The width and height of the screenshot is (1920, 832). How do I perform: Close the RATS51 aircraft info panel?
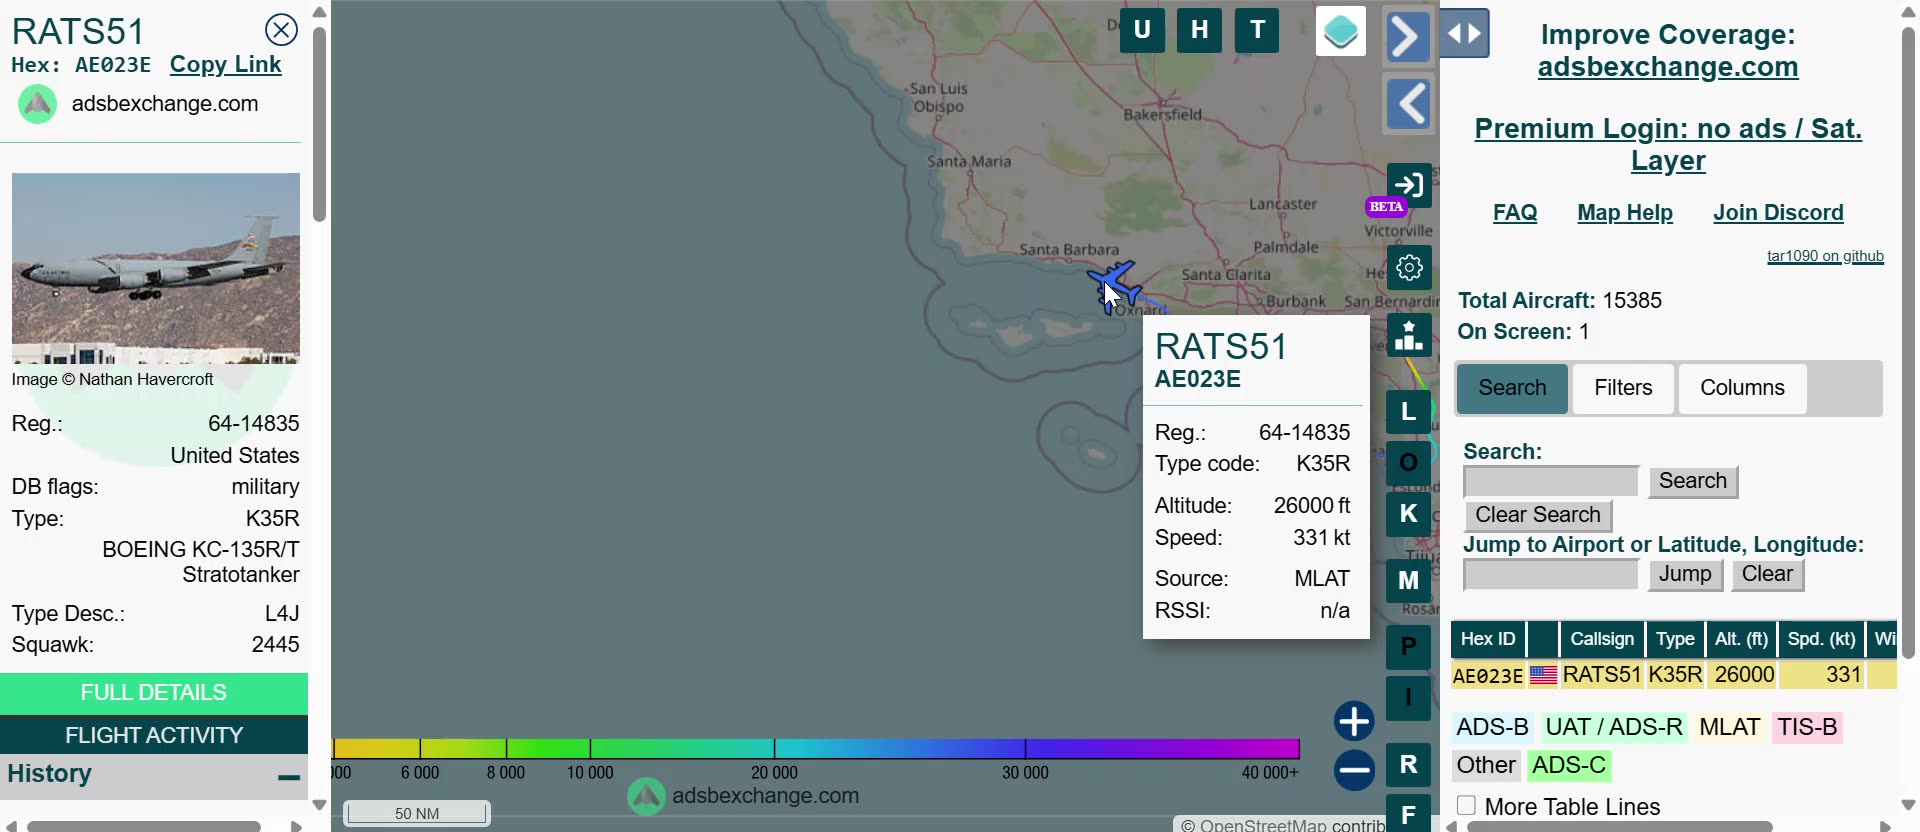[x=281, y=30]
